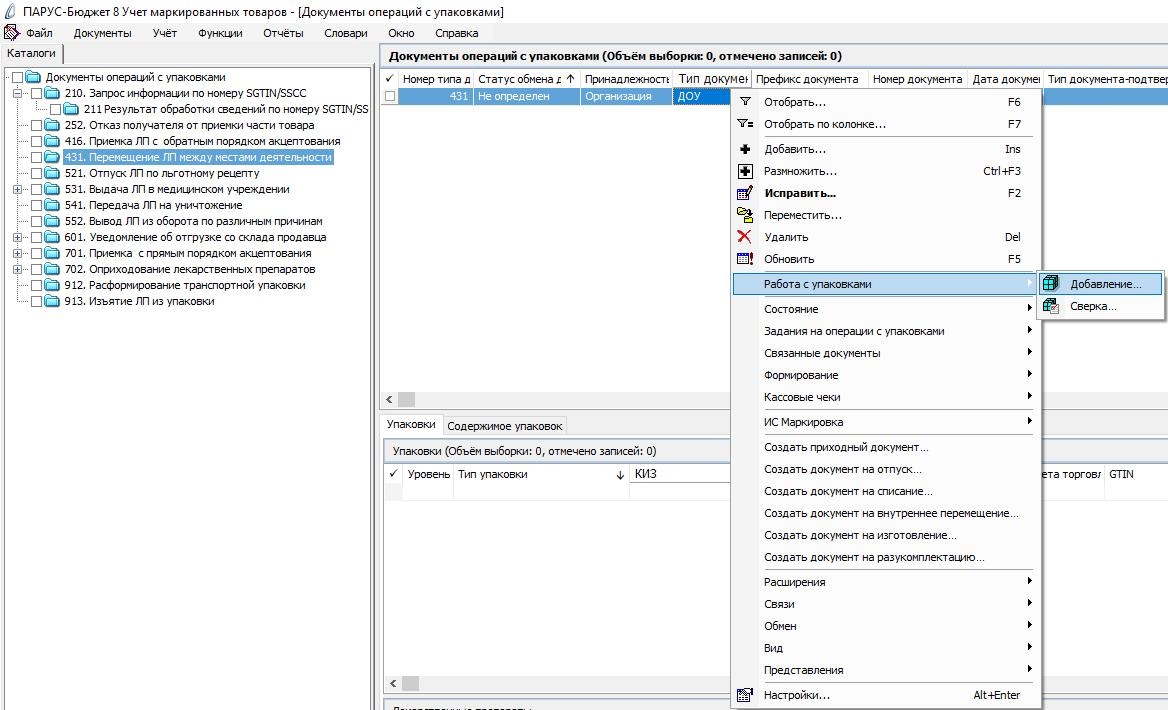
Task: Click the plus icon next to Добавить
Action: (x=744, y=149)
